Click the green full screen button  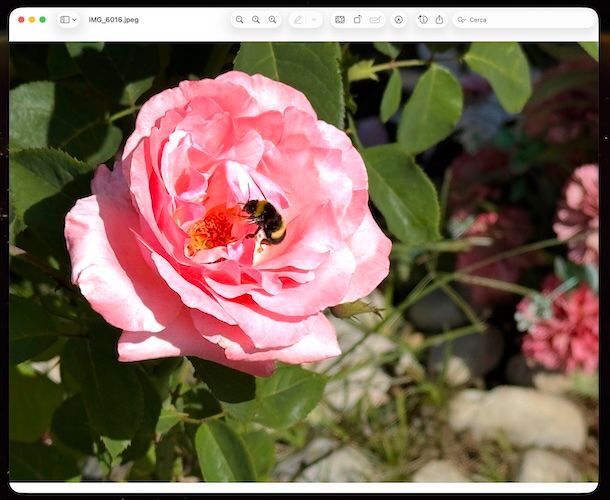(42, 19)
